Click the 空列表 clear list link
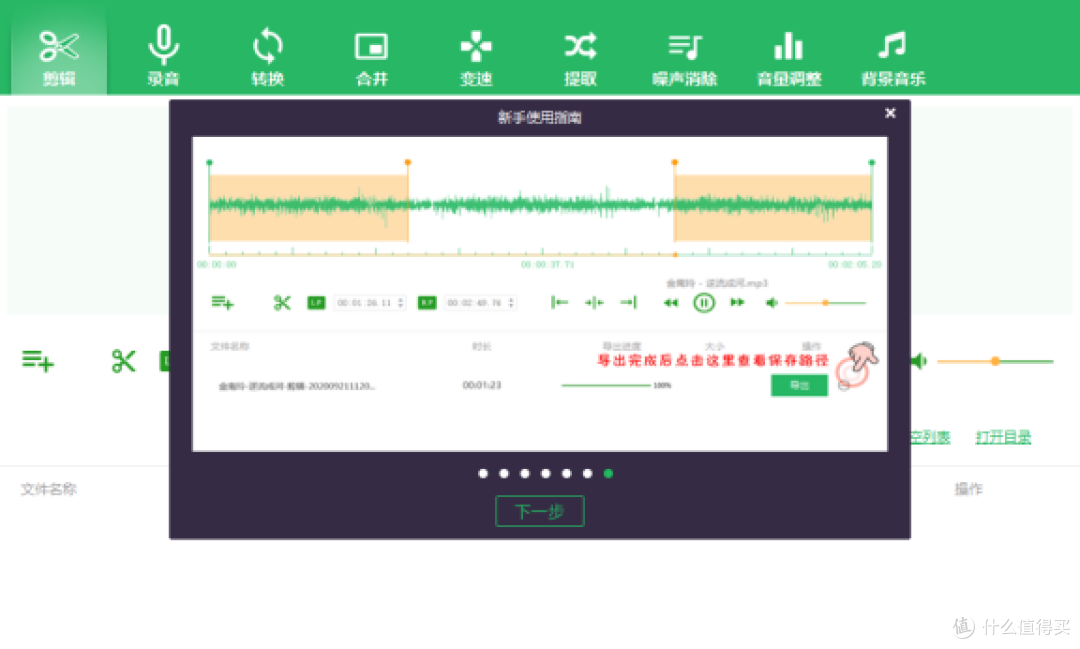This screenshot has height=649, width=1080. tap(930, 437)
